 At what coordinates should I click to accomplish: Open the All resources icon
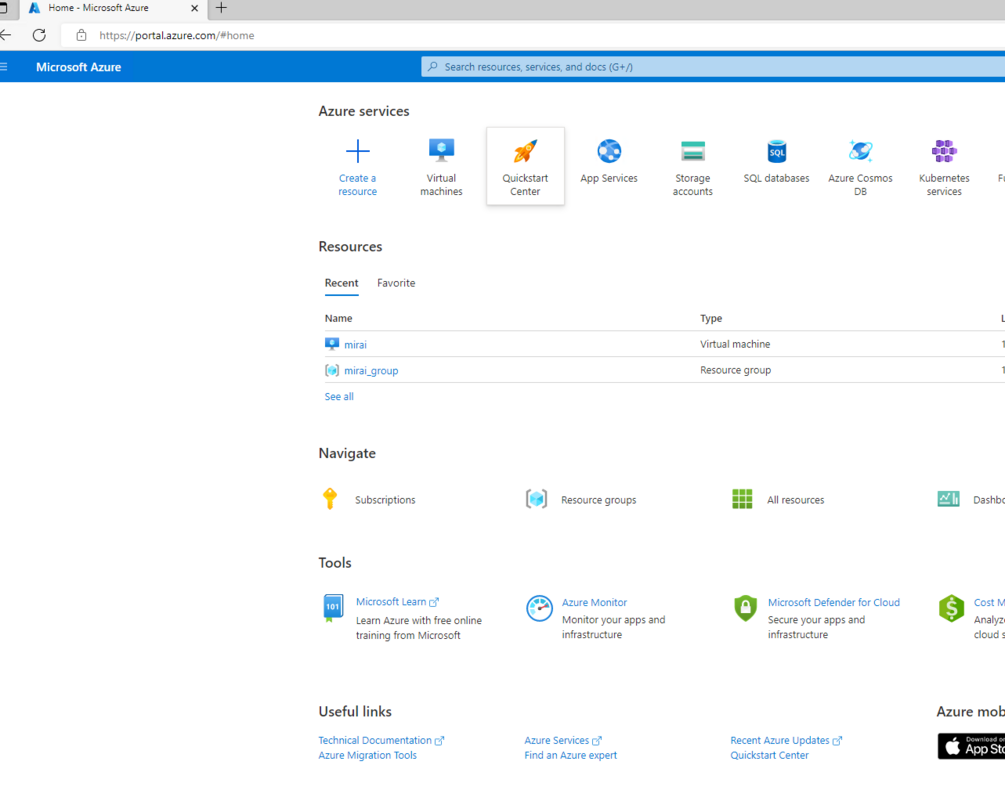click(x=743, y=498)
